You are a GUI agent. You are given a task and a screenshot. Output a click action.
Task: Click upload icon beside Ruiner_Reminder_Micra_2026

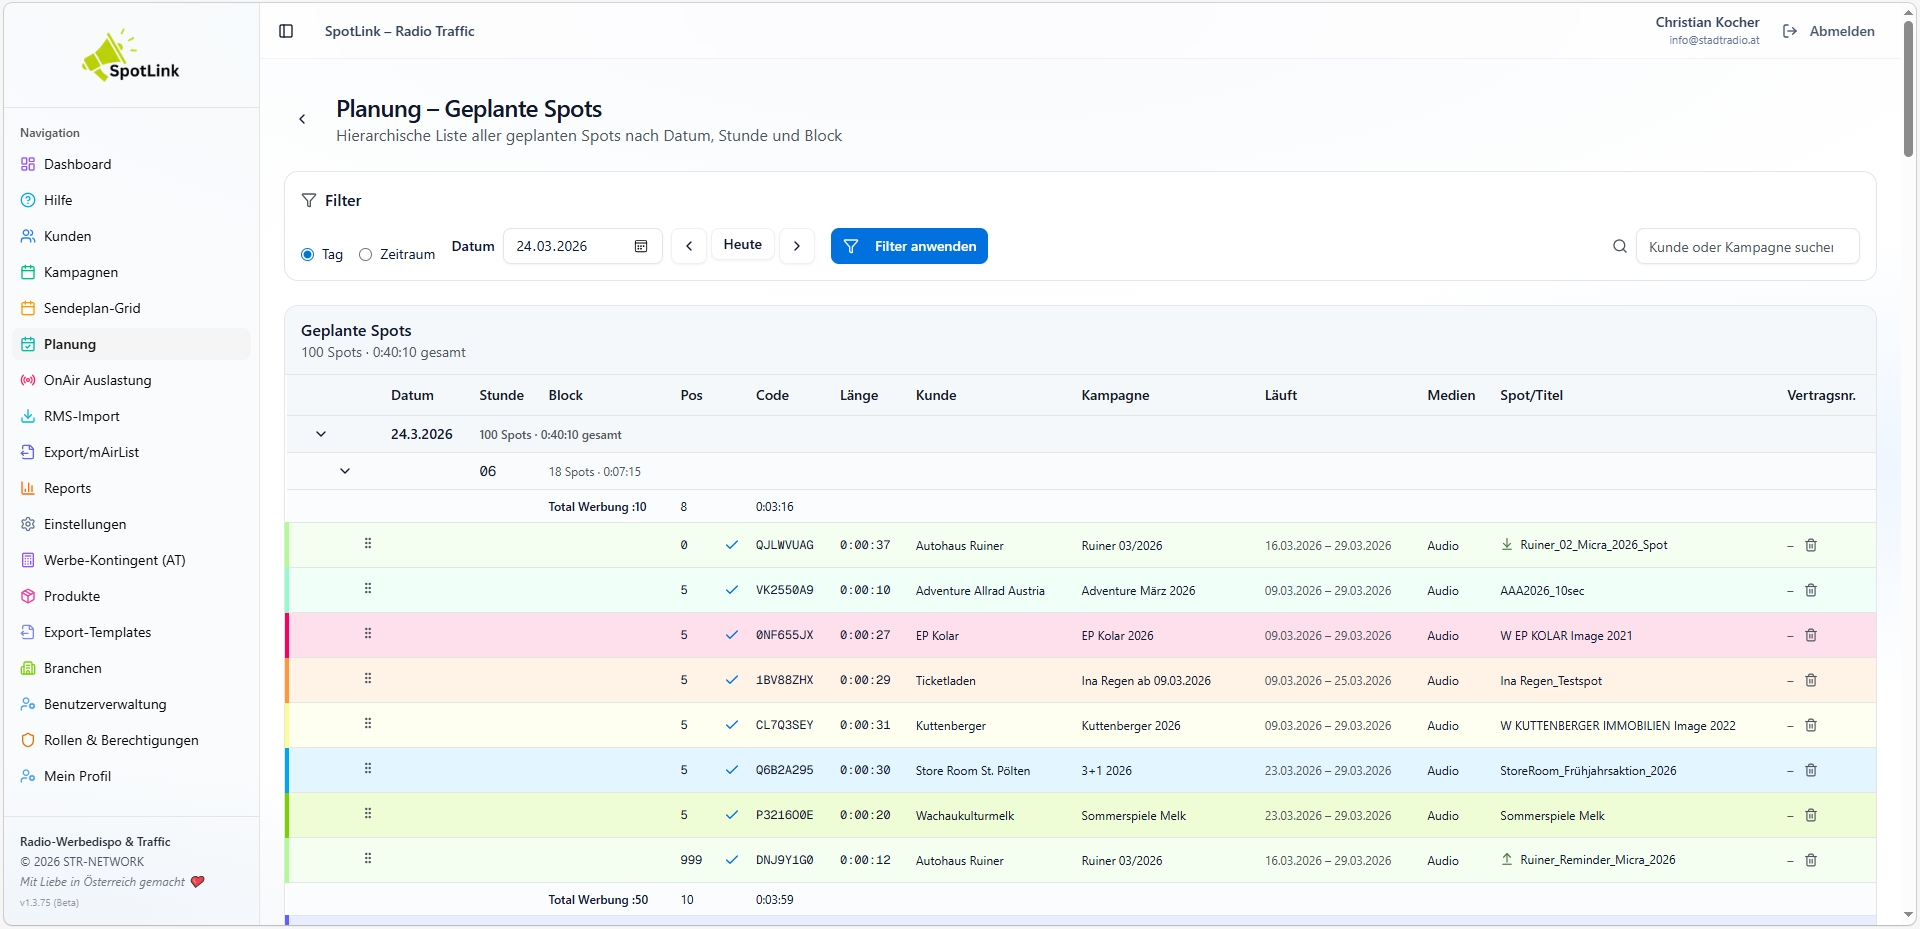point(1507,860)
